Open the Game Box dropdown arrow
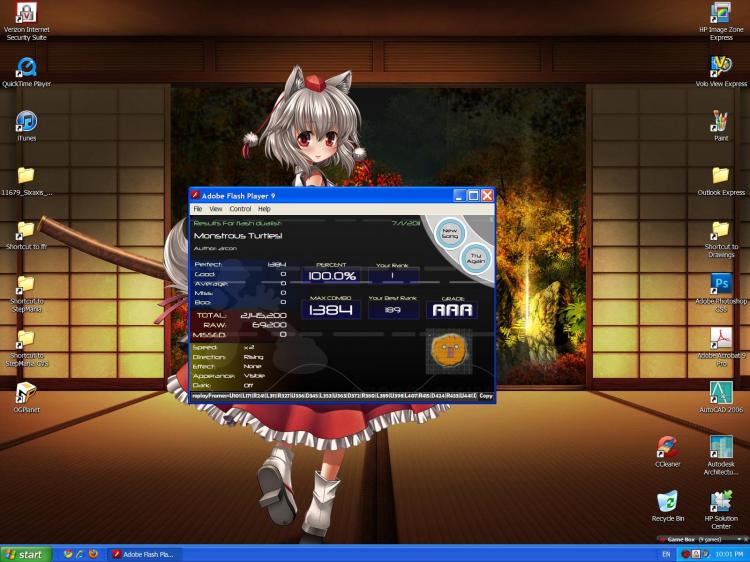750x562 pixels. pos(740,539)
